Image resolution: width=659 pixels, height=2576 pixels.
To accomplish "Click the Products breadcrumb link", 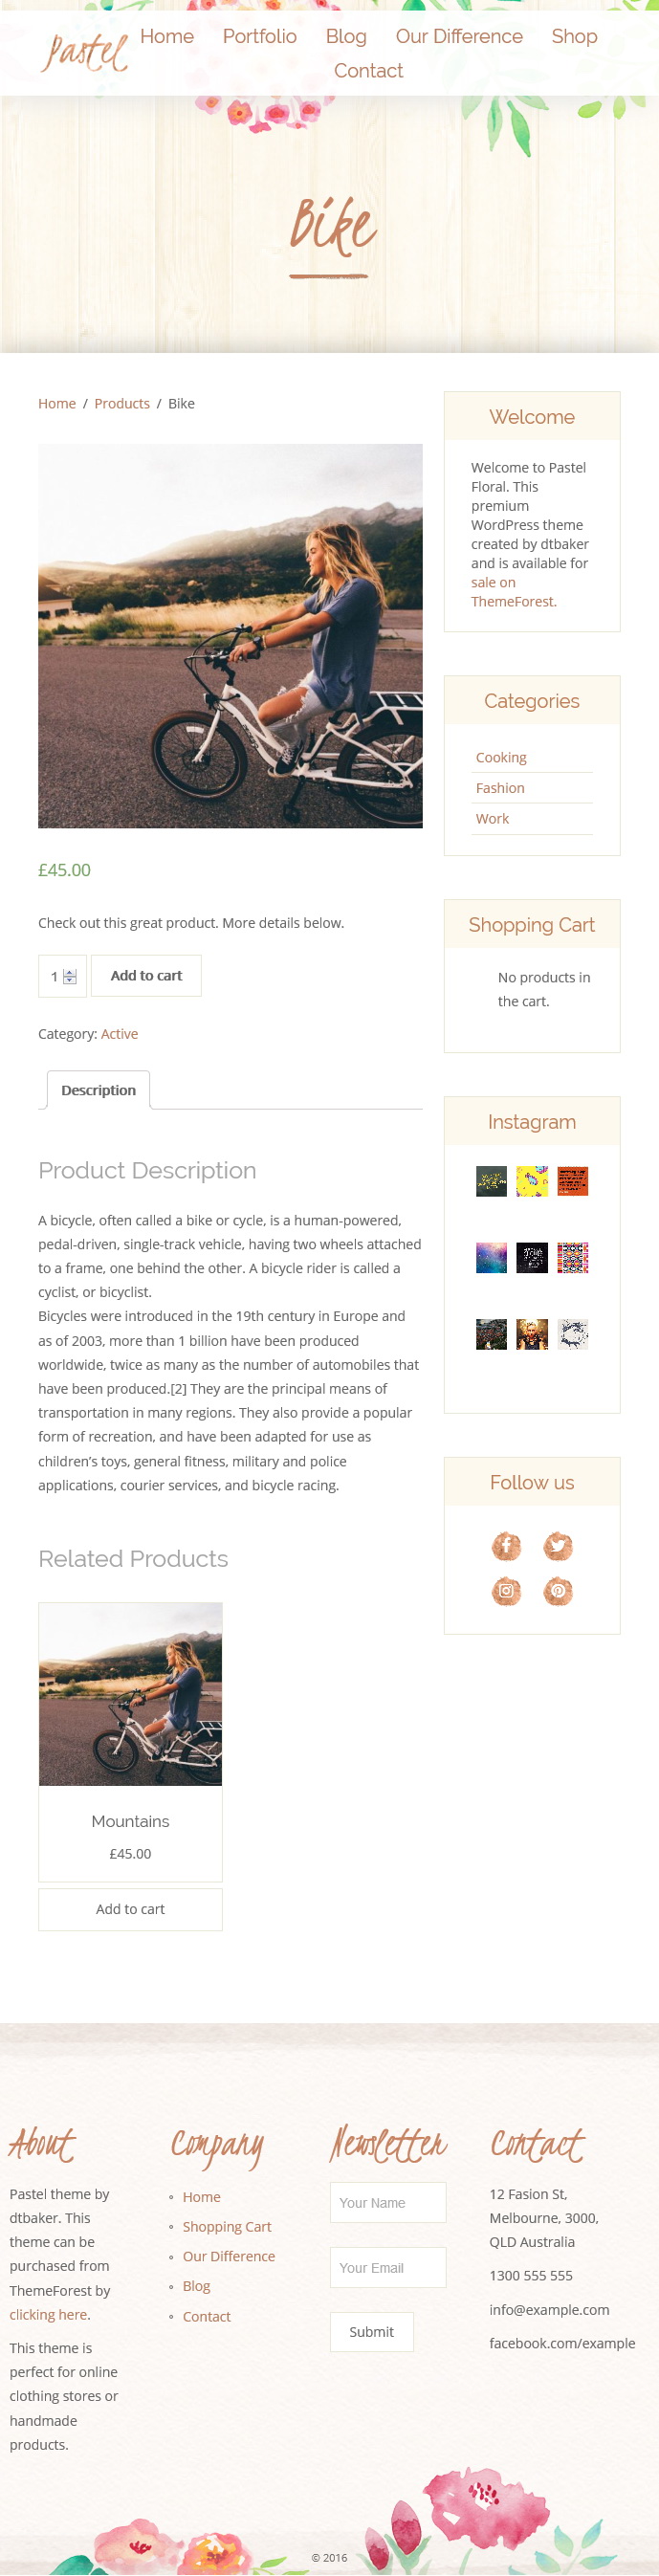I will point(122,404).
